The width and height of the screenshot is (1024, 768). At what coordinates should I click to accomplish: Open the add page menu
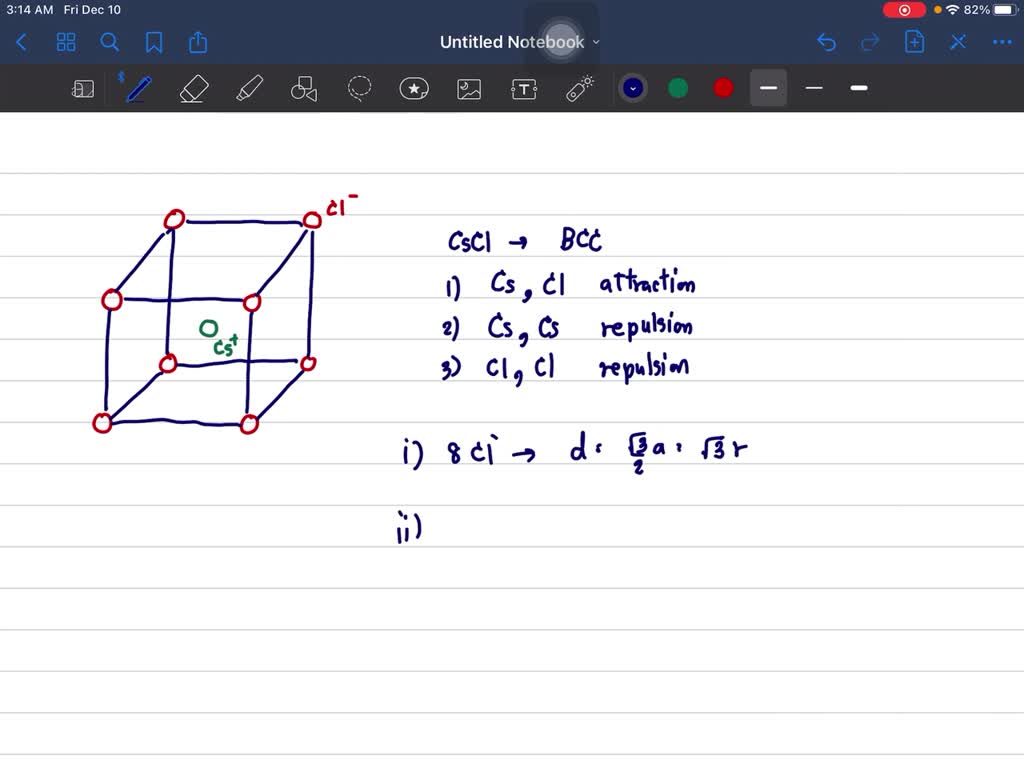coord(914,42)
